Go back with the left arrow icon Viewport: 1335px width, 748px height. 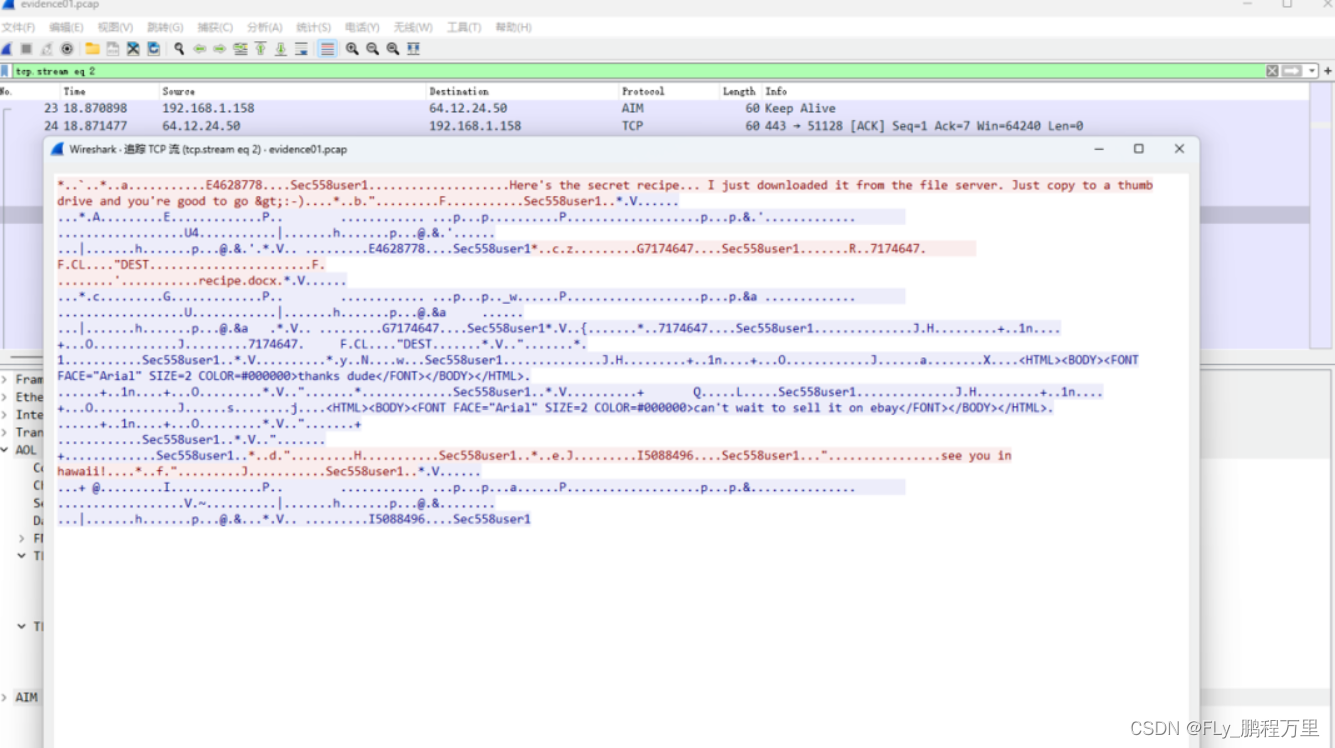199,49
